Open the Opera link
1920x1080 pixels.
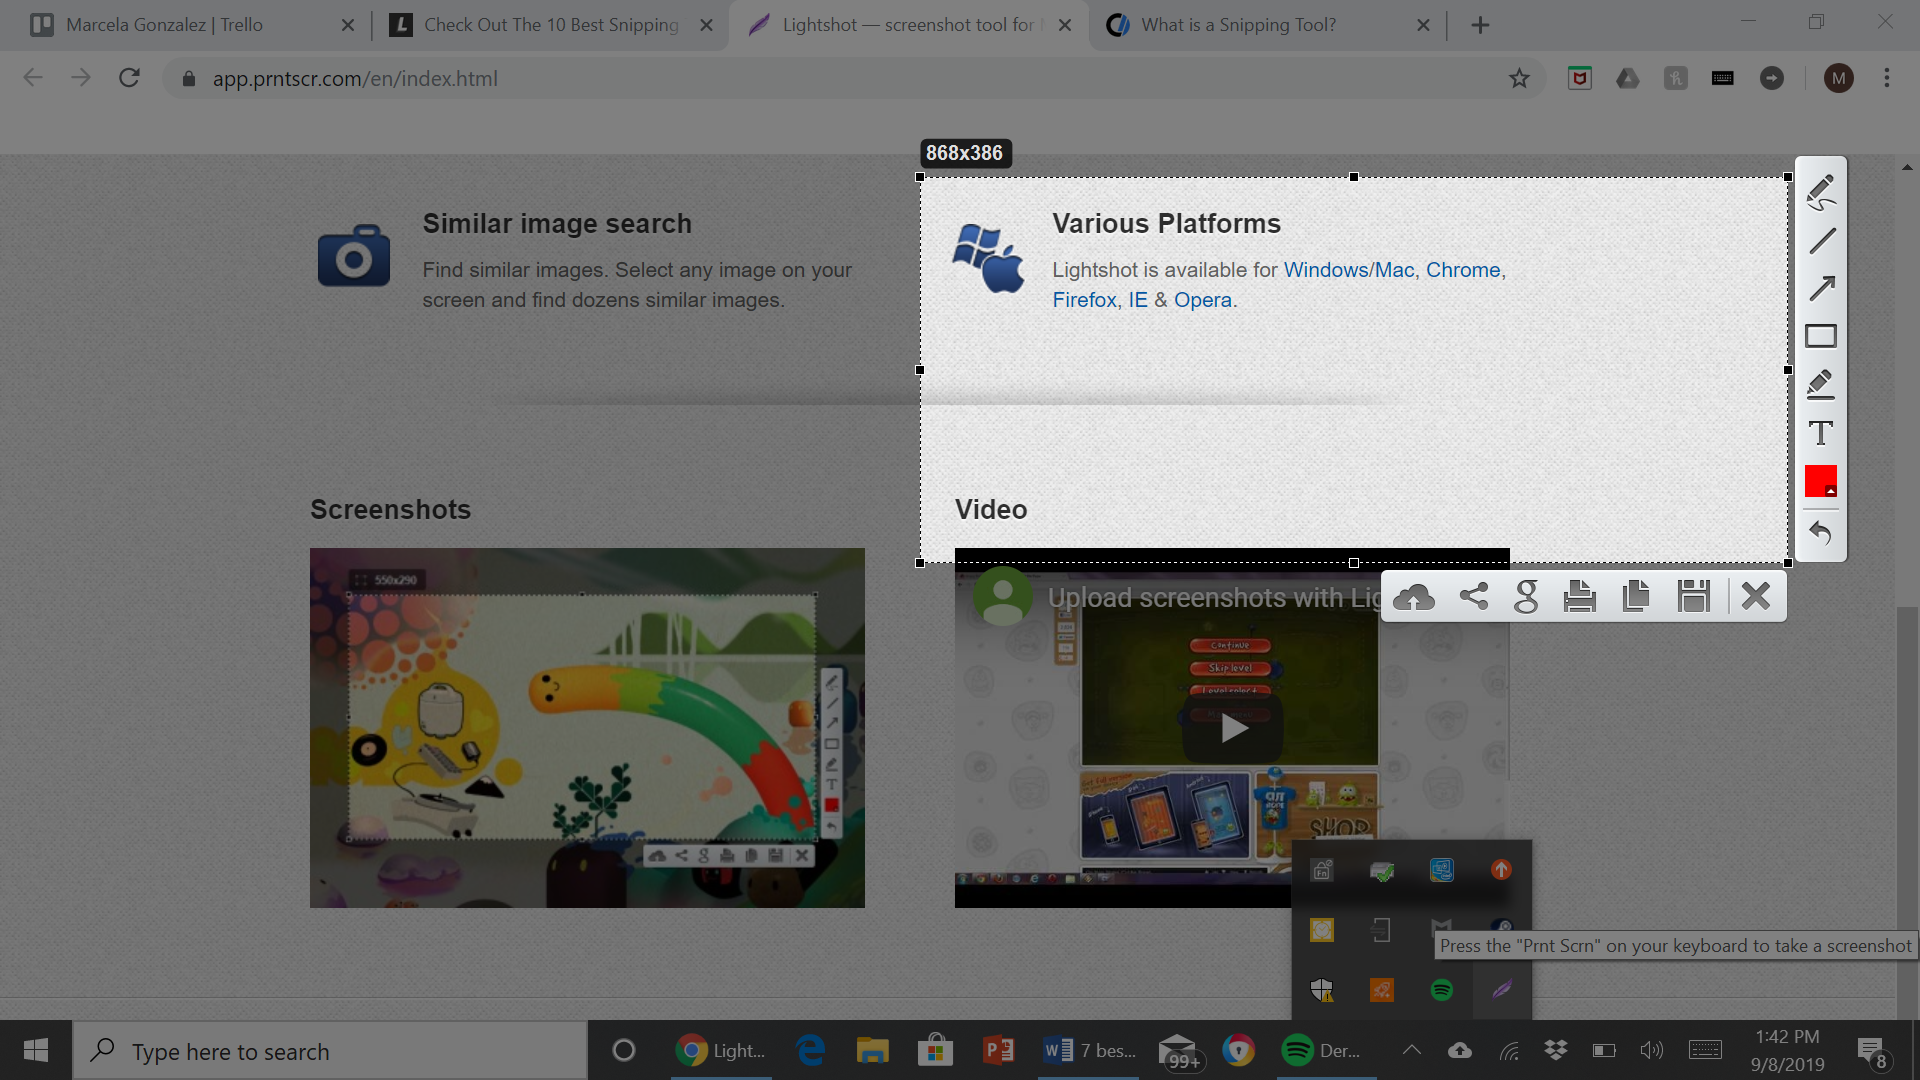1202,300
